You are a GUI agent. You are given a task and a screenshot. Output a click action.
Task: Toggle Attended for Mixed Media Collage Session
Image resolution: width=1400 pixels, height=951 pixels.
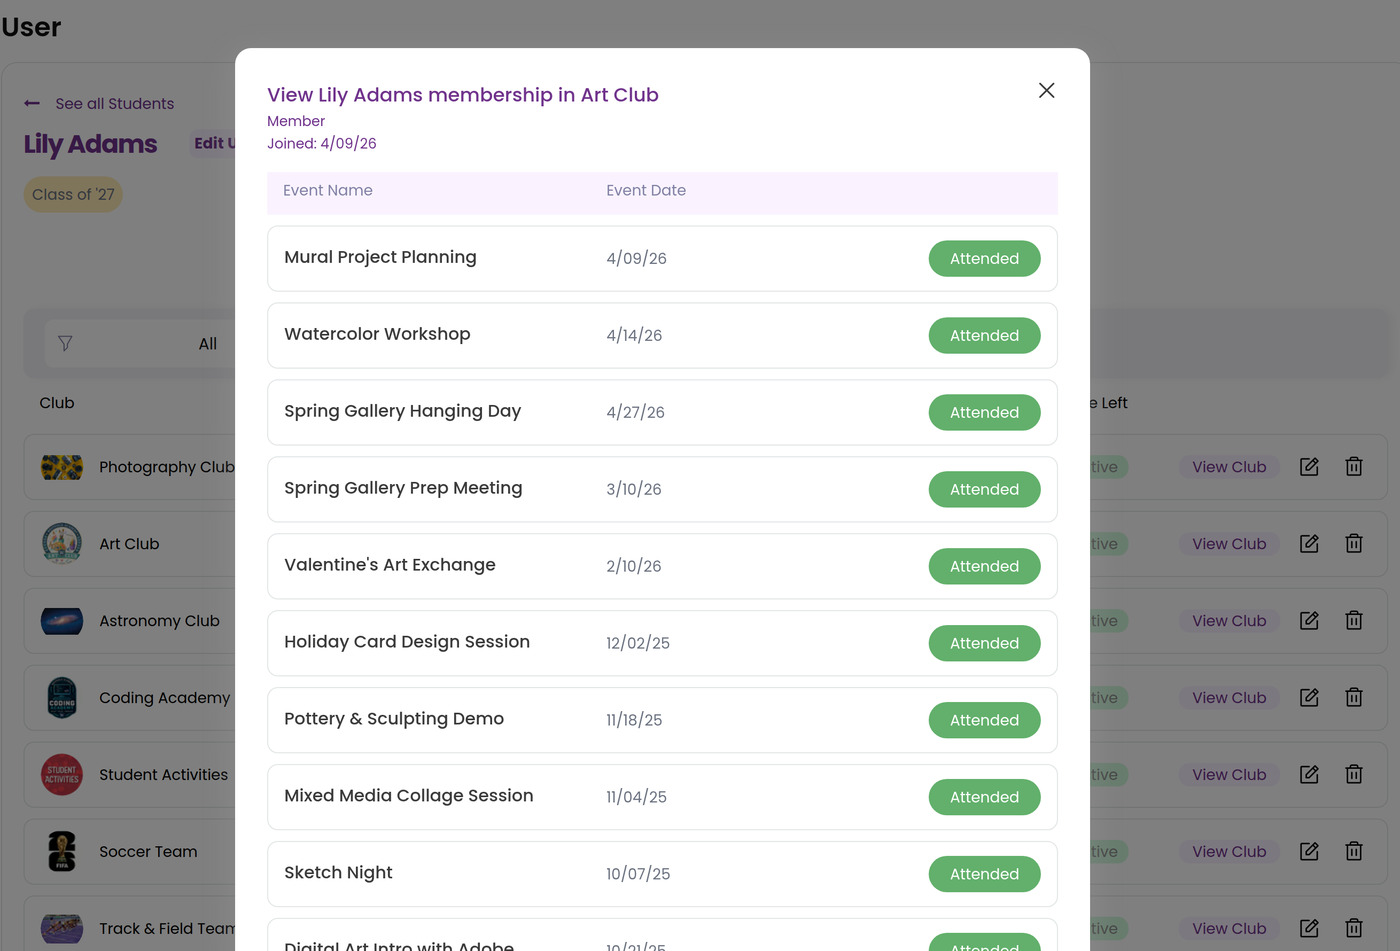click(x=984, y=797)
